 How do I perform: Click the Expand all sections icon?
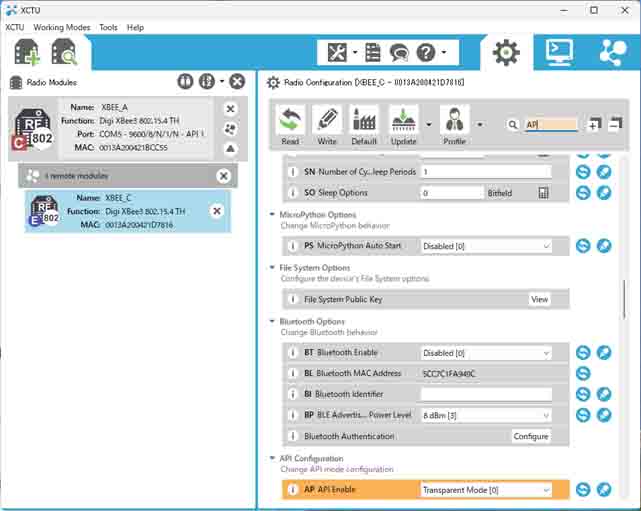tap(594, 124)
